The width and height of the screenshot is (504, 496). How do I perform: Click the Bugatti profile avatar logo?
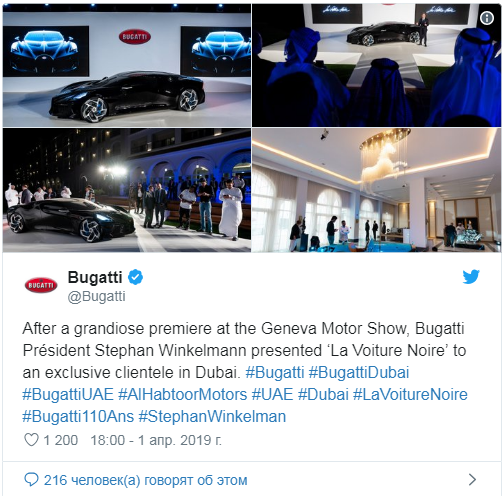pyautogui.click(x=41, y=285)
